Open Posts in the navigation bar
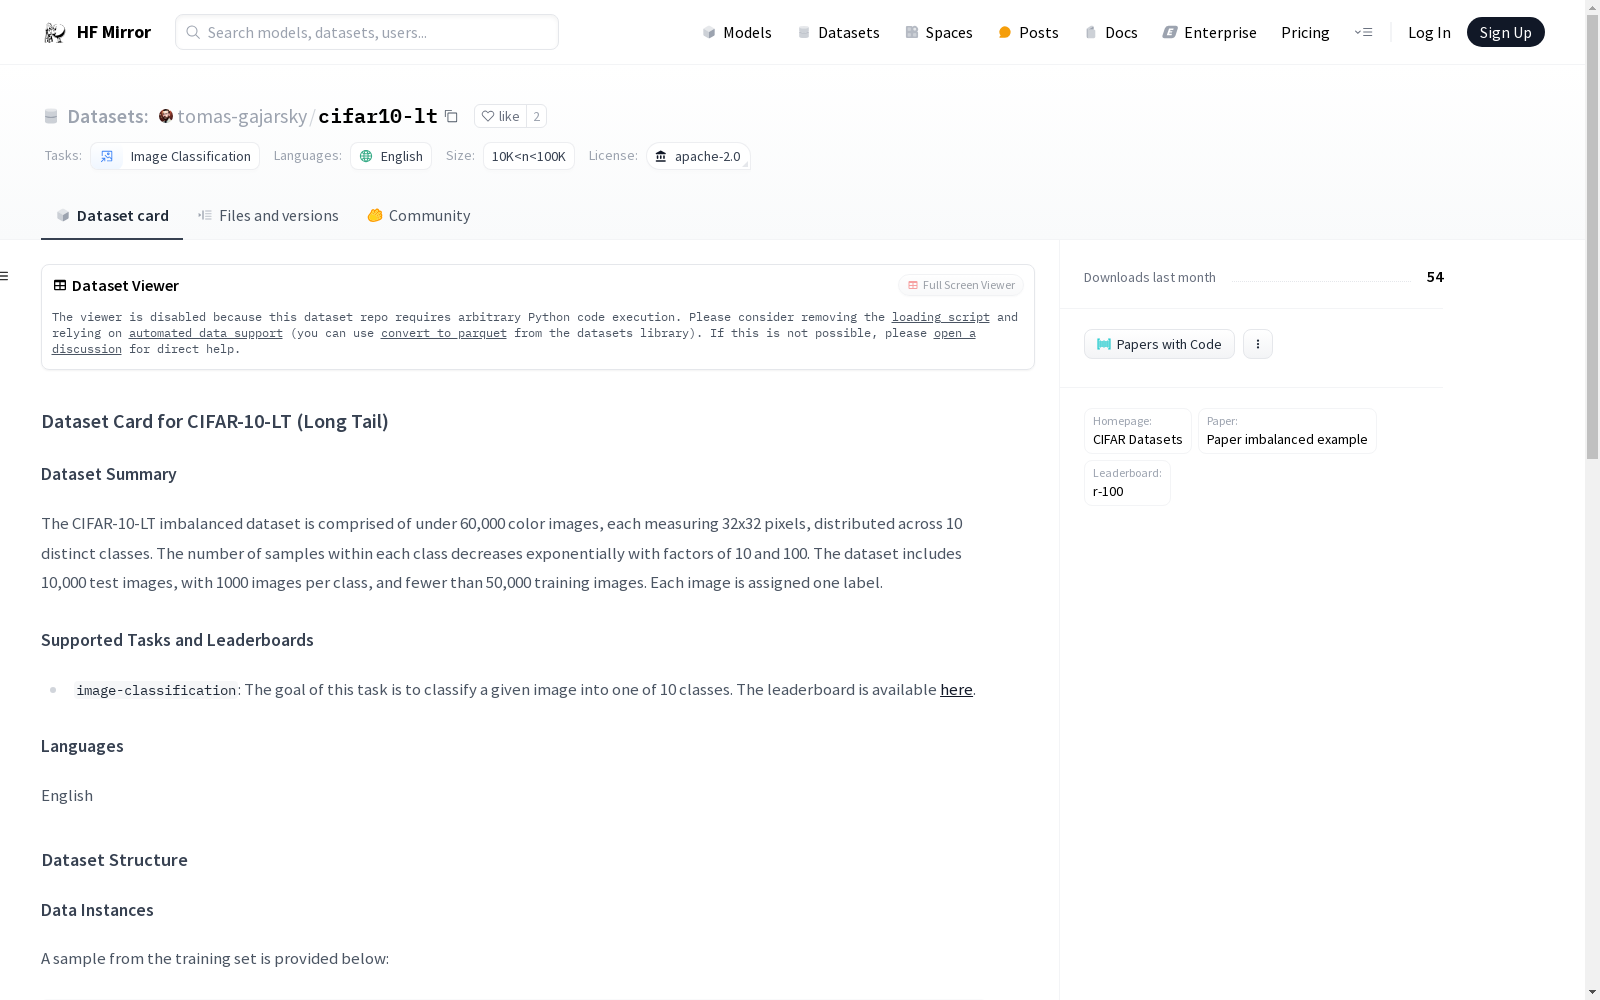The image size is (1600, 1000). (1028, 32)
